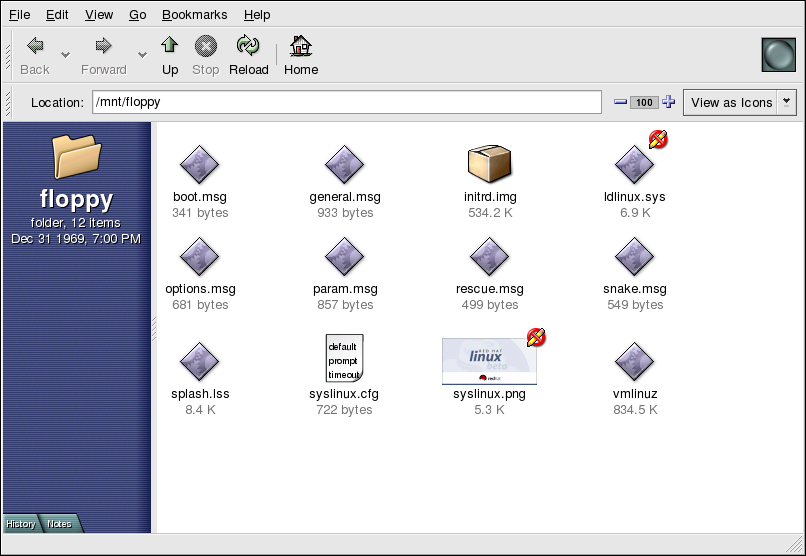Switch to the Notes sidebar tab
This screenshot has width=806, height=556.
coord(59,524)
